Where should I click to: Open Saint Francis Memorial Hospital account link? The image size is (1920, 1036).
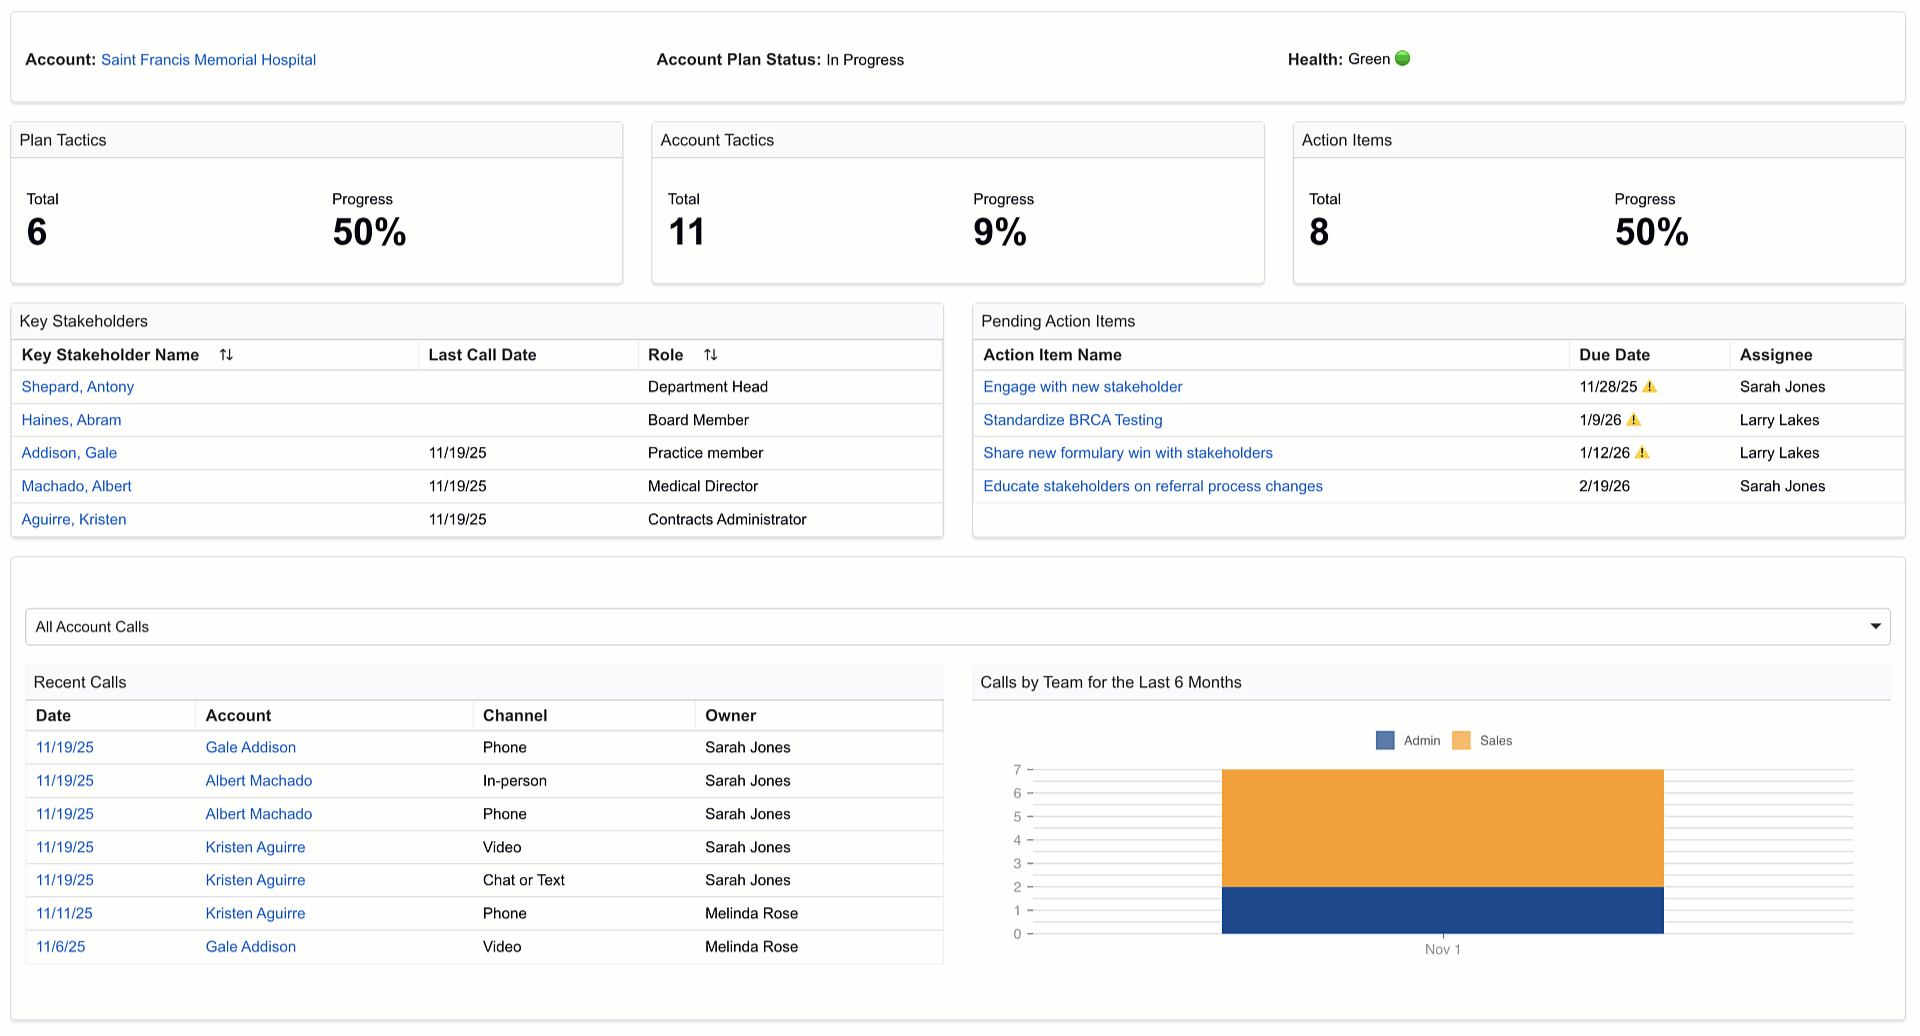(208, 60)
